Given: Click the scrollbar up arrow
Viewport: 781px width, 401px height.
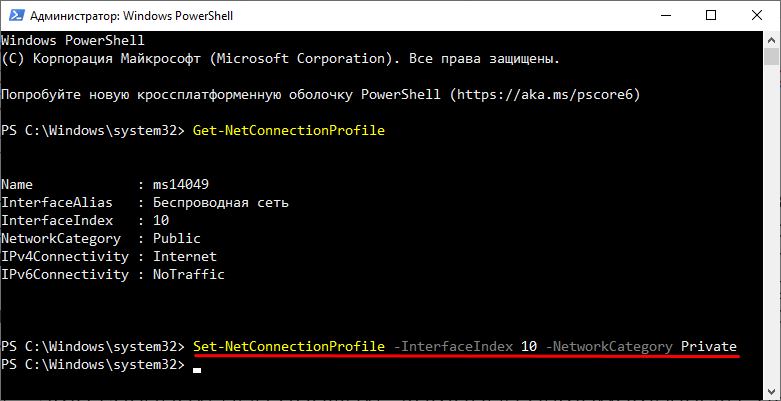Looking at the screenshot, I should pyautogui.click(x=772, y=40).
